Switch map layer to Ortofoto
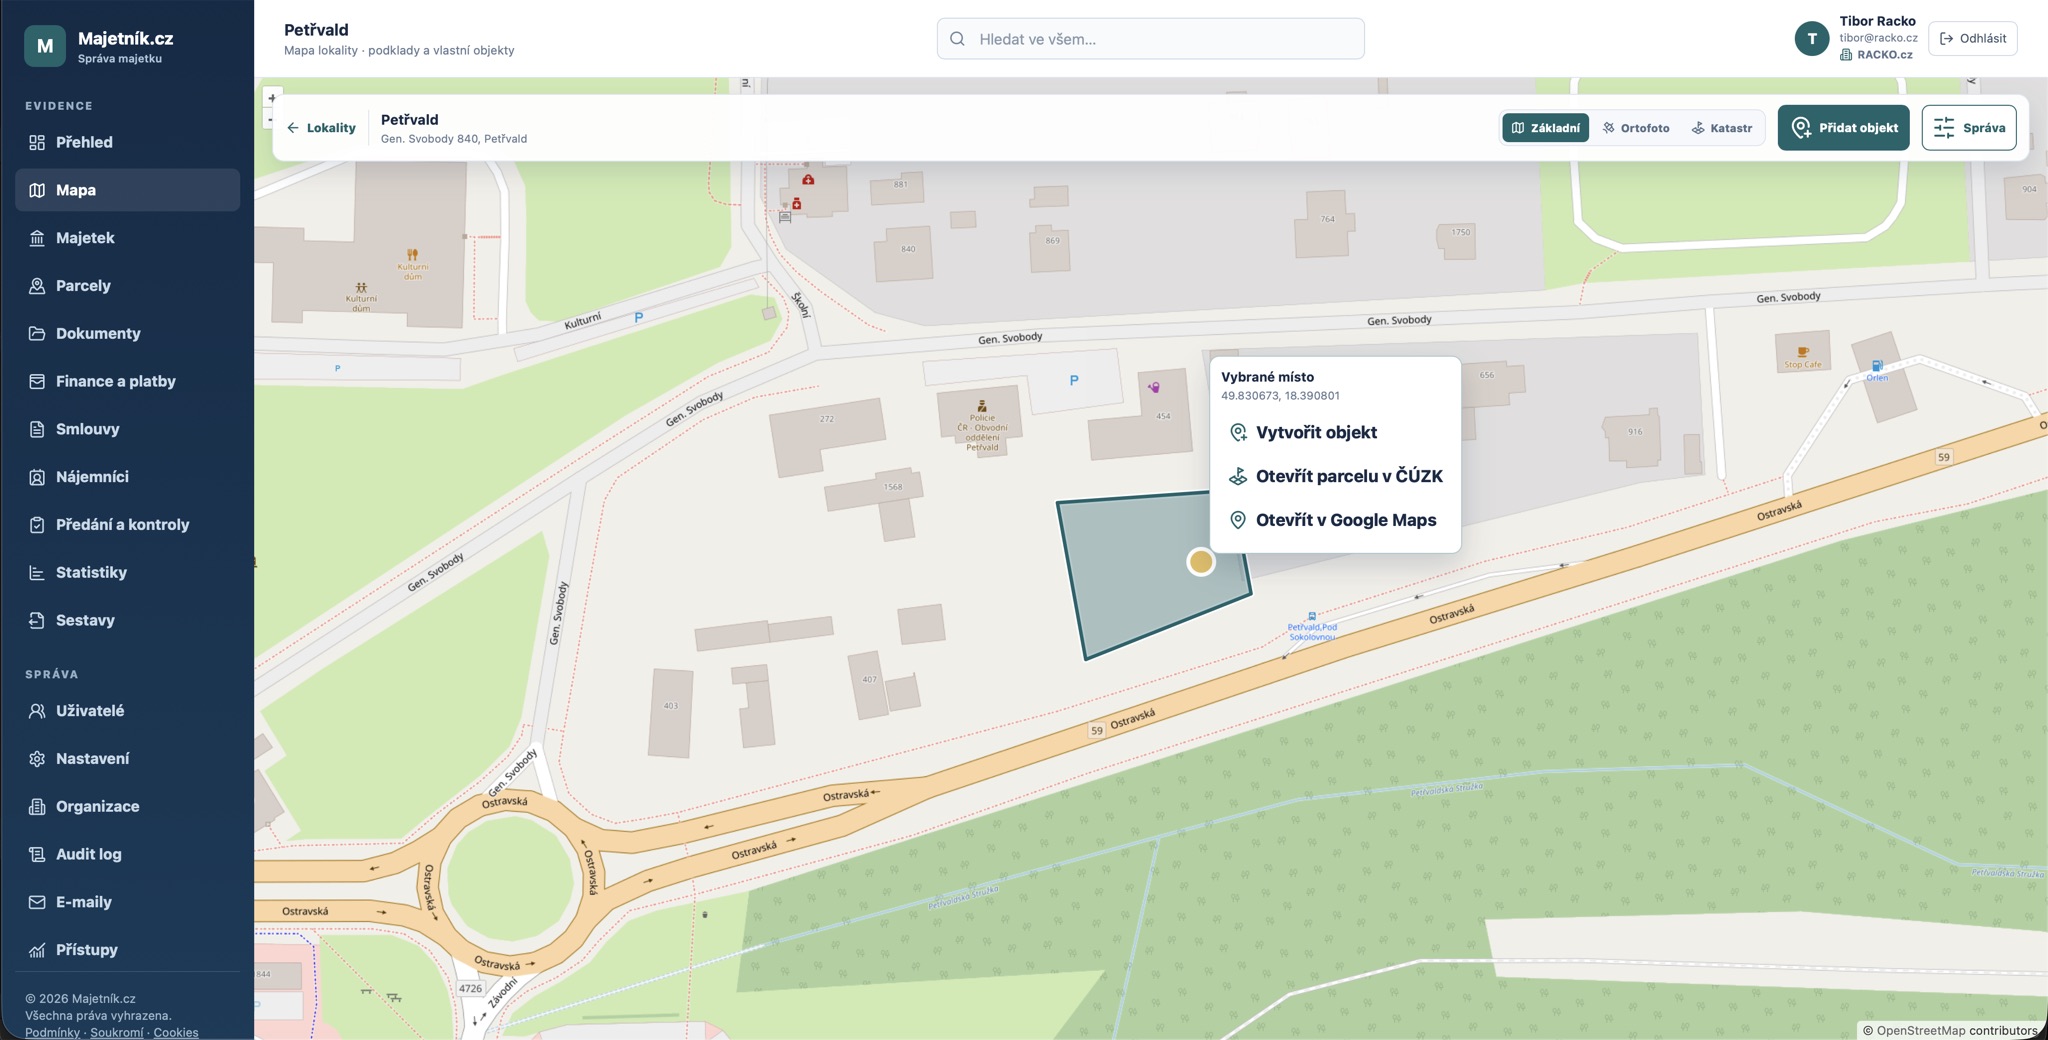The width and height of the screenshot is (2048, 1040). click(x=1636, y=128)
